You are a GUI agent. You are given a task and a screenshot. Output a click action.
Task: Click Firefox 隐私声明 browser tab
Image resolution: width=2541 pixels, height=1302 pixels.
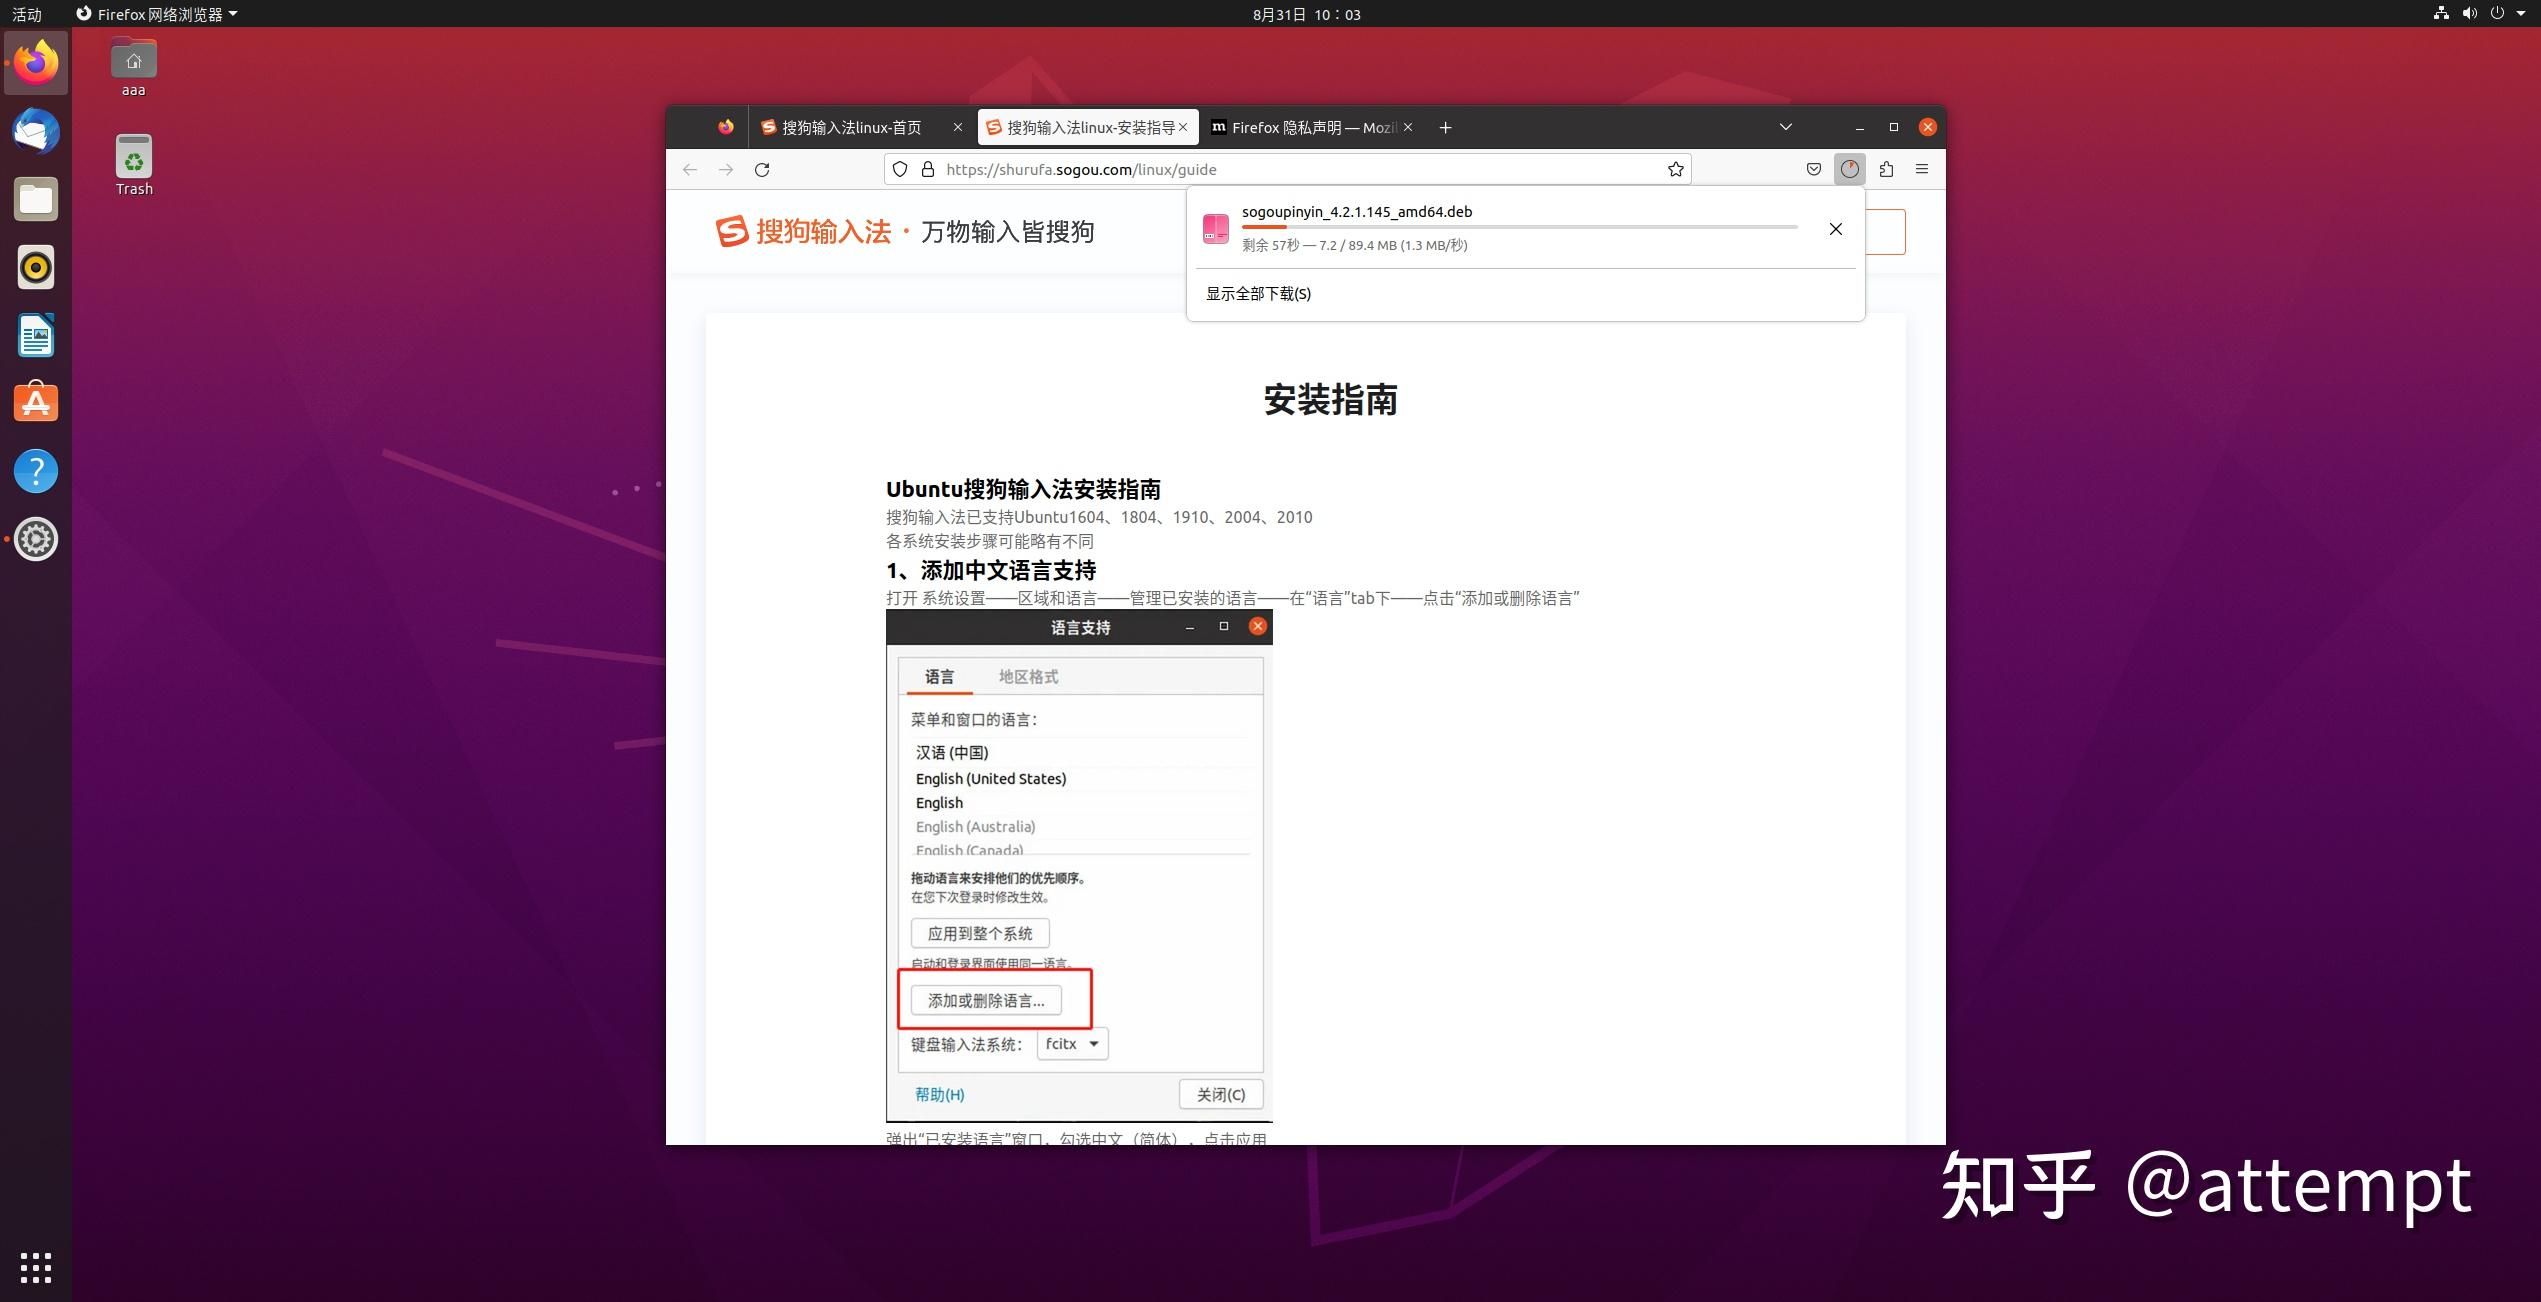(x=1303, y=126)
